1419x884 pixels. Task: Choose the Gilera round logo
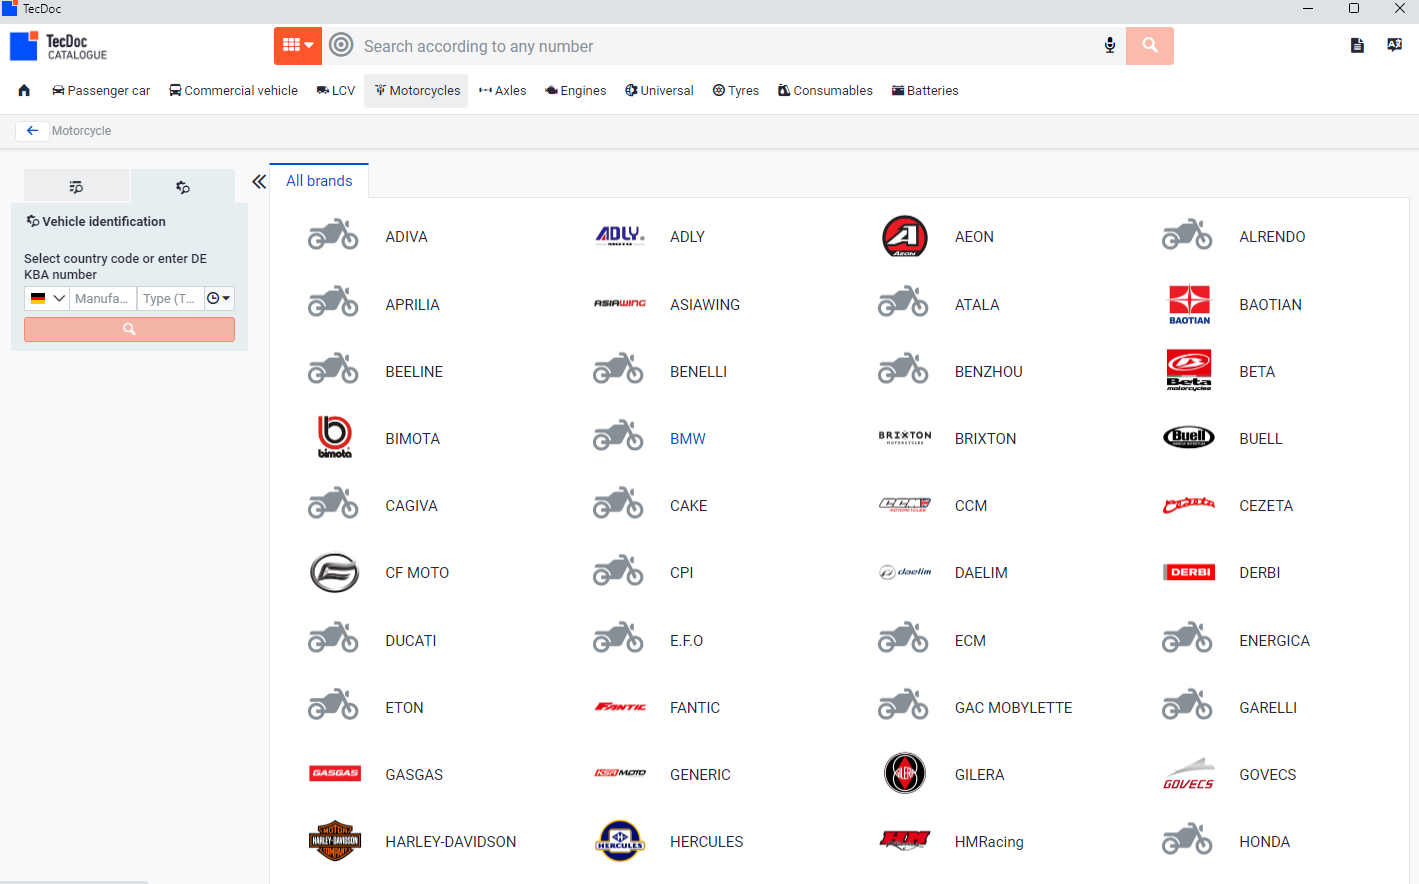point(905,773)
